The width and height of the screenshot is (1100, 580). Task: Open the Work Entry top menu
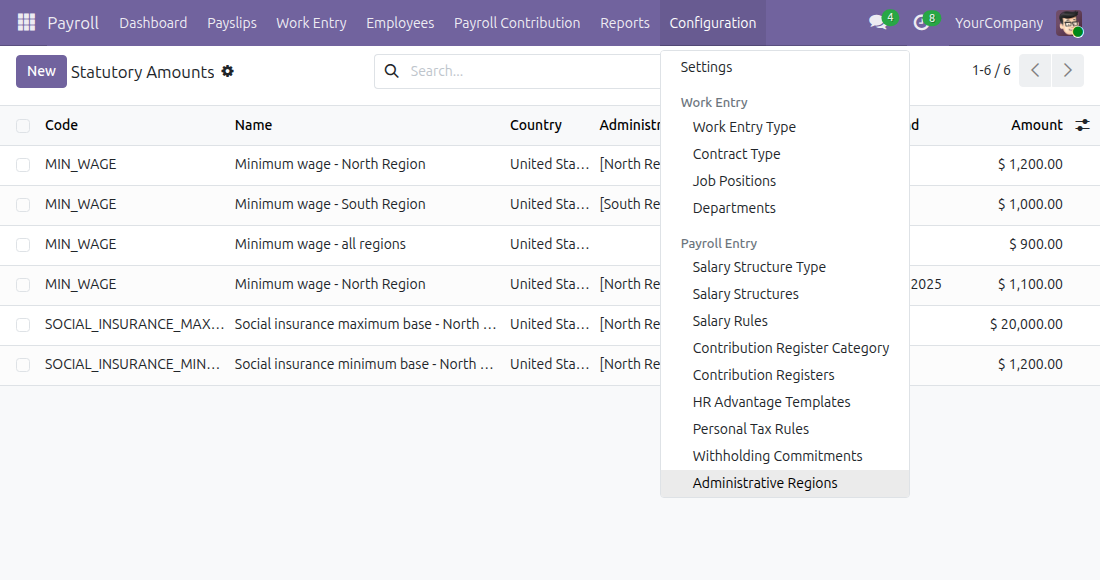(x=311, y=22)
